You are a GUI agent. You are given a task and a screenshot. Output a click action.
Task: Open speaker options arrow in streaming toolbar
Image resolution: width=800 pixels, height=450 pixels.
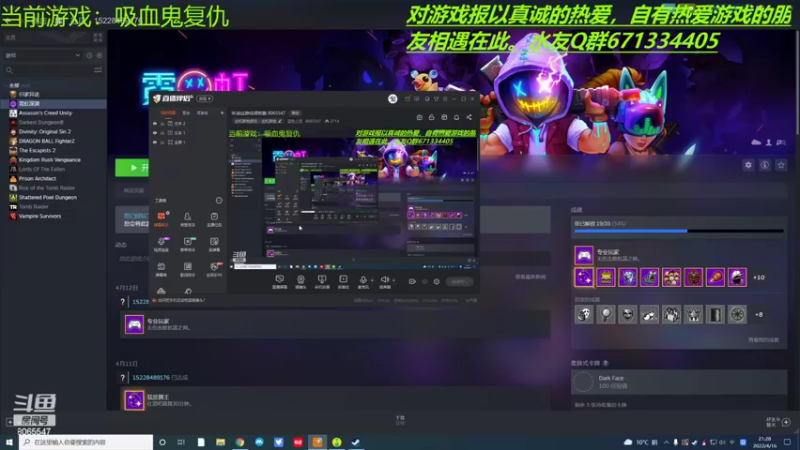tap(393, 280)
